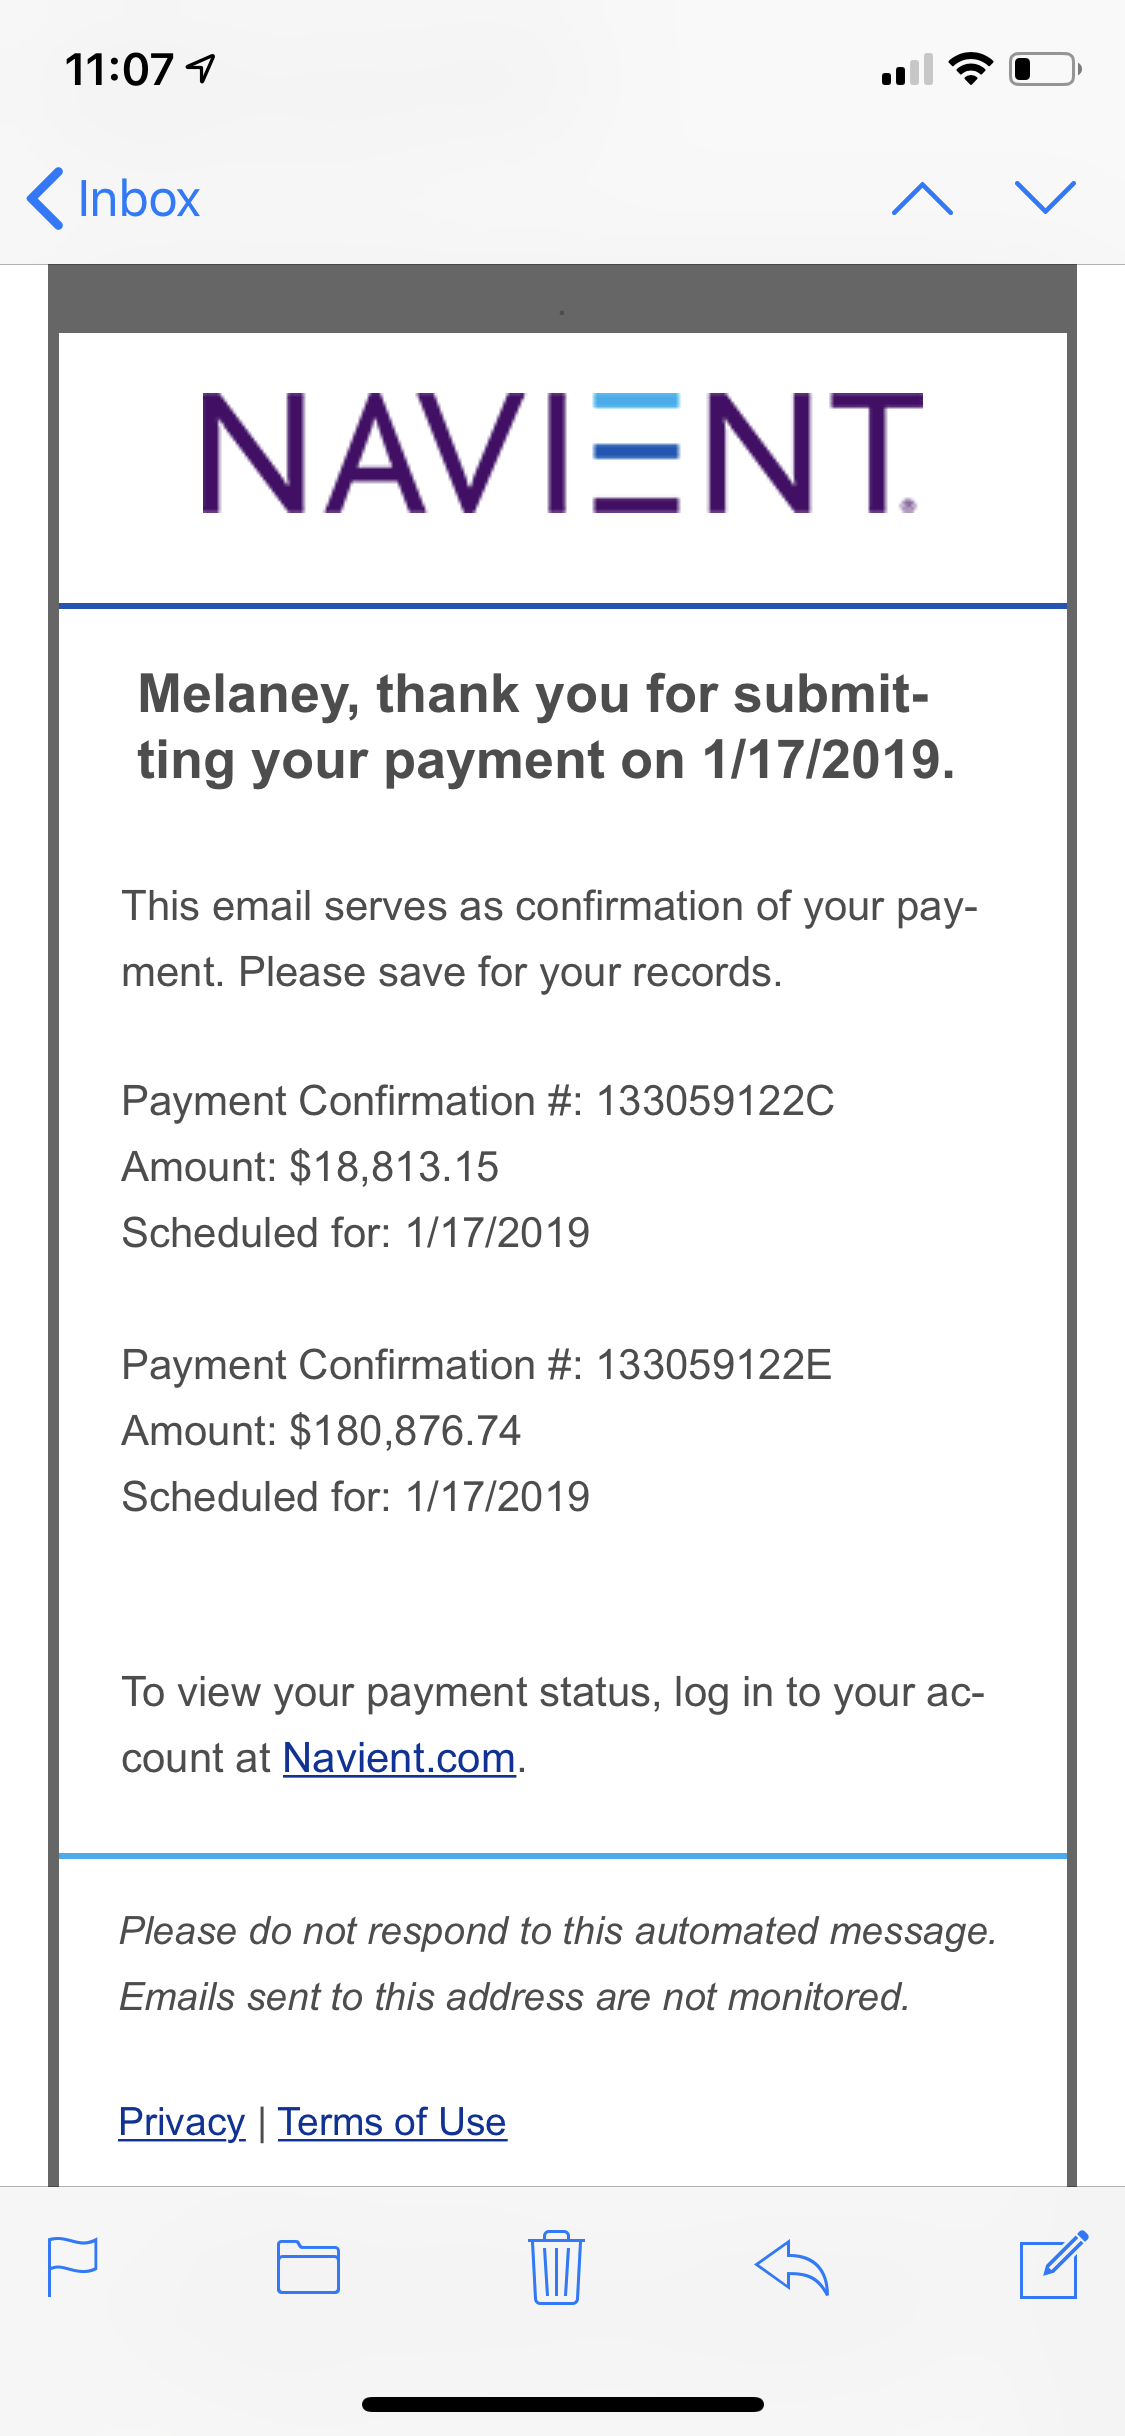Delete the email with the trash icon

(x=556, y=2266)
